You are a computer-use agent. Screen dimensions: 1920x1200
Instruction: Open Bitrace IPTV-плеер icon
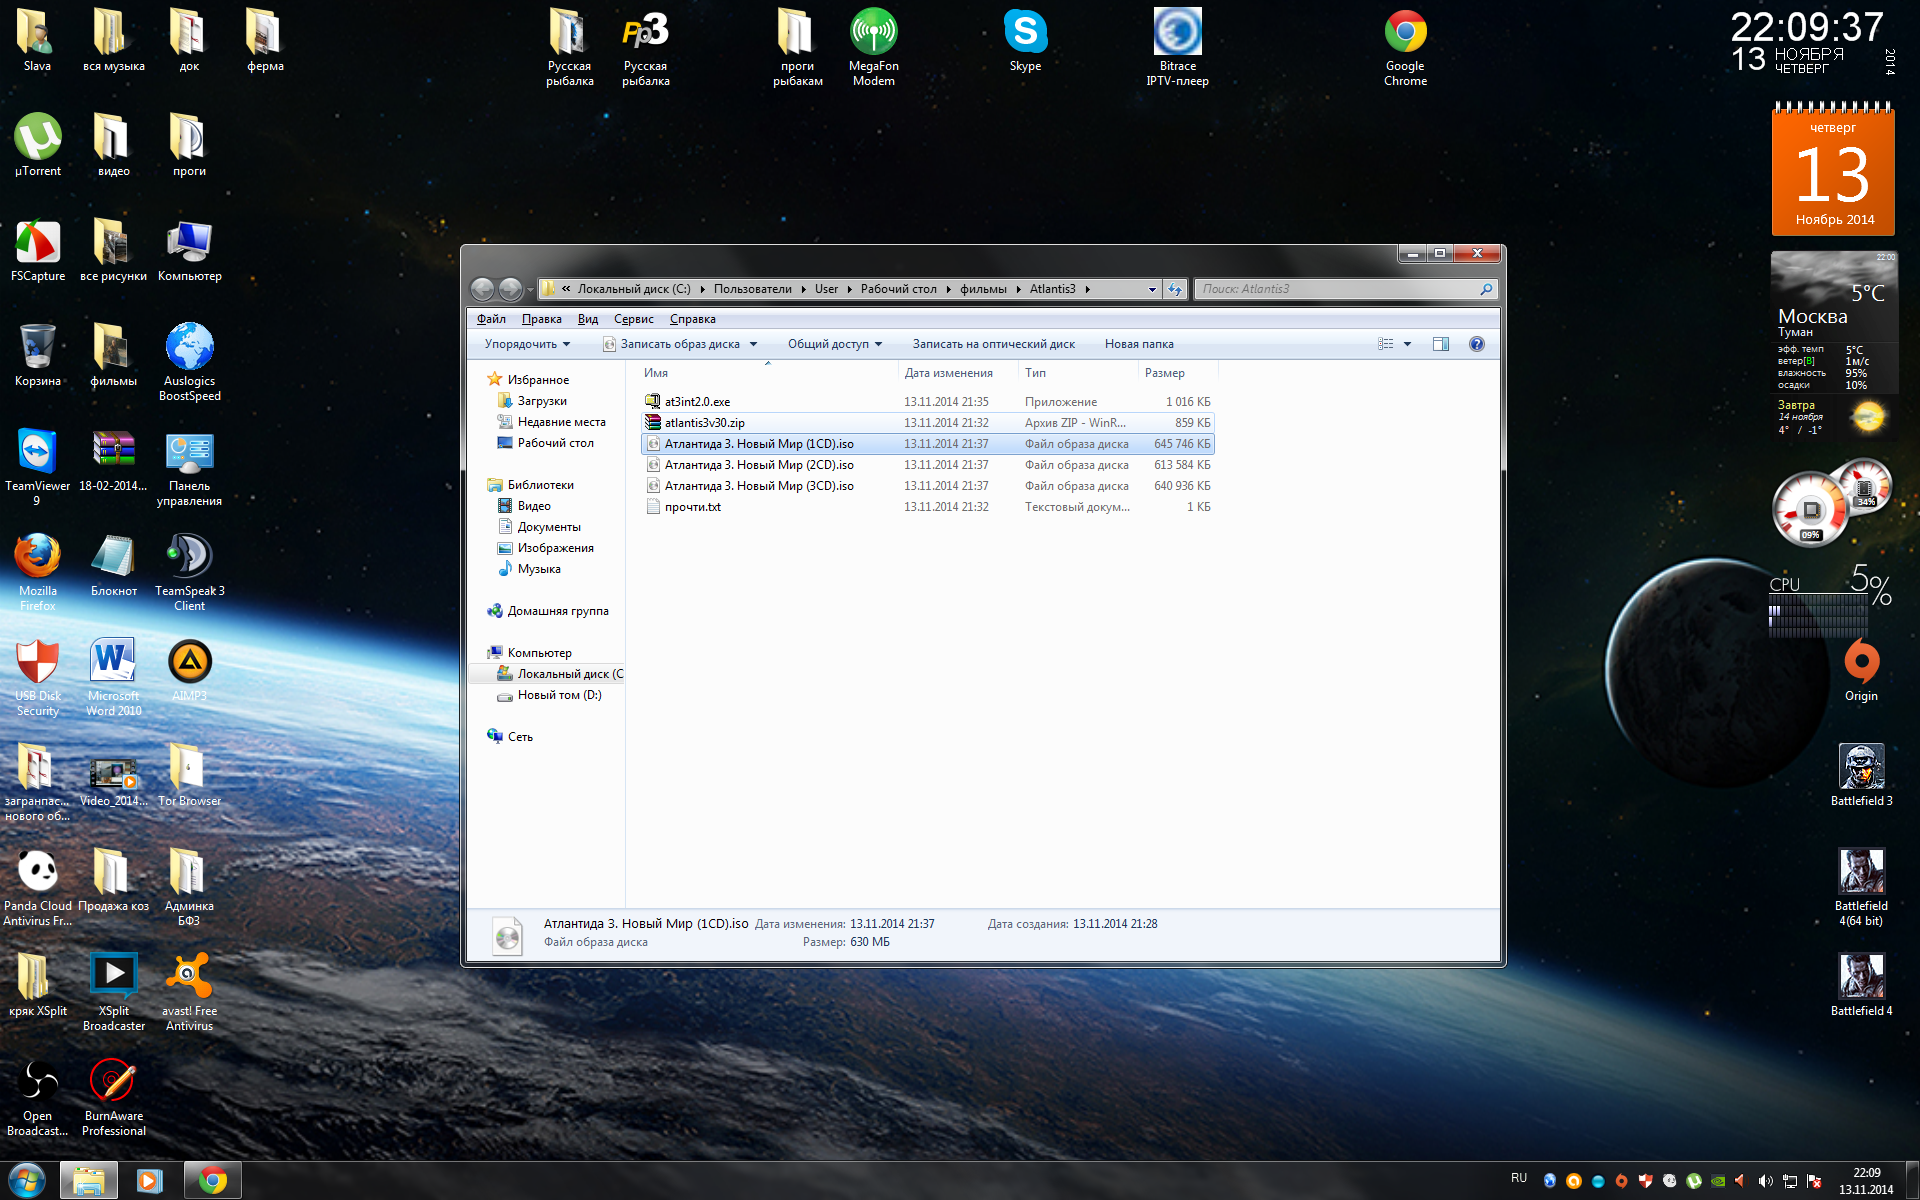click(1178, 48)
